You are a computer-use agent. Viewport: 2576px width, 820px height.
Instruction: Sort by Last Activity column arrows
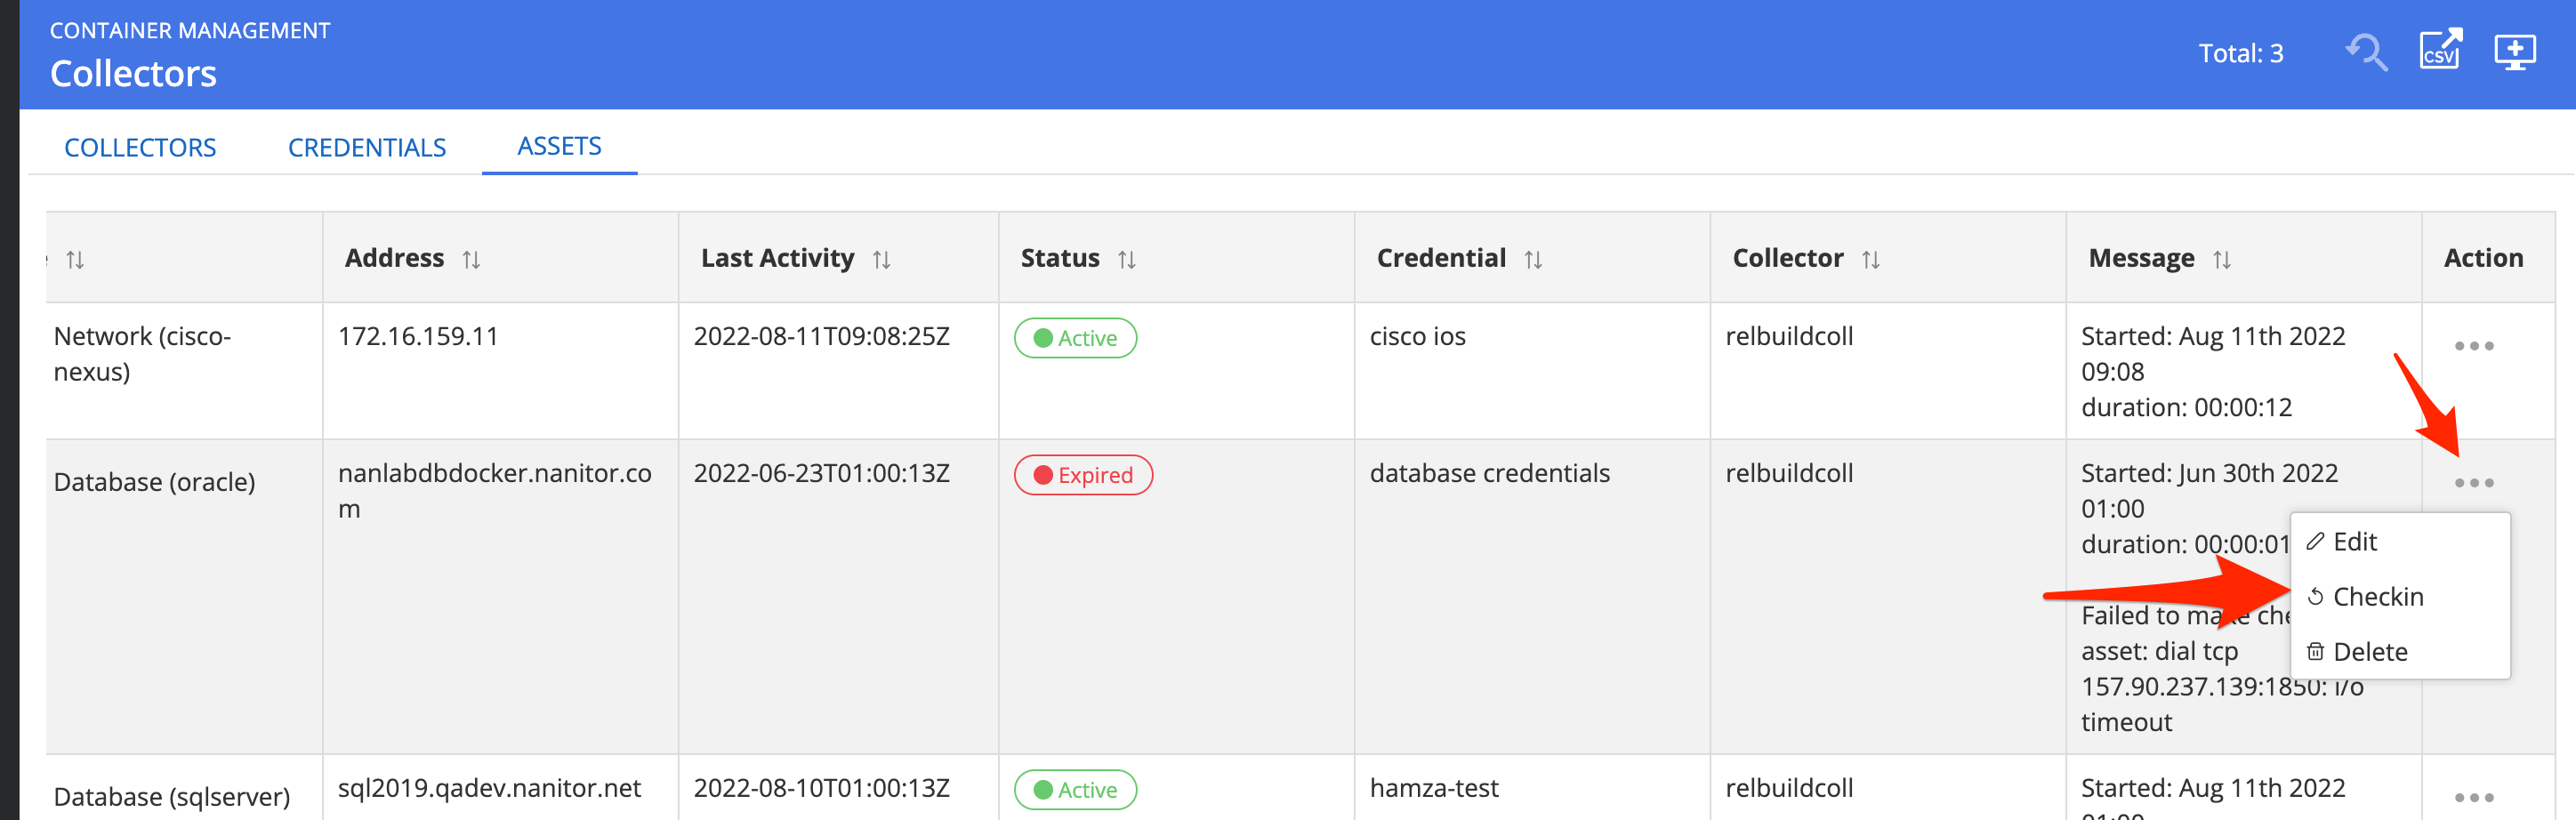click(881, 260)
